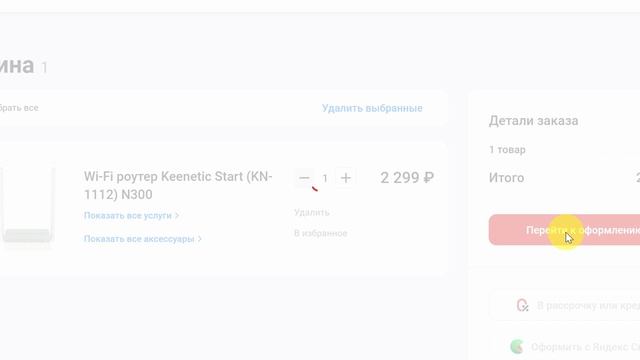
Task: Remove router via 'Удалить' link
Action: [x=312, y=213]
